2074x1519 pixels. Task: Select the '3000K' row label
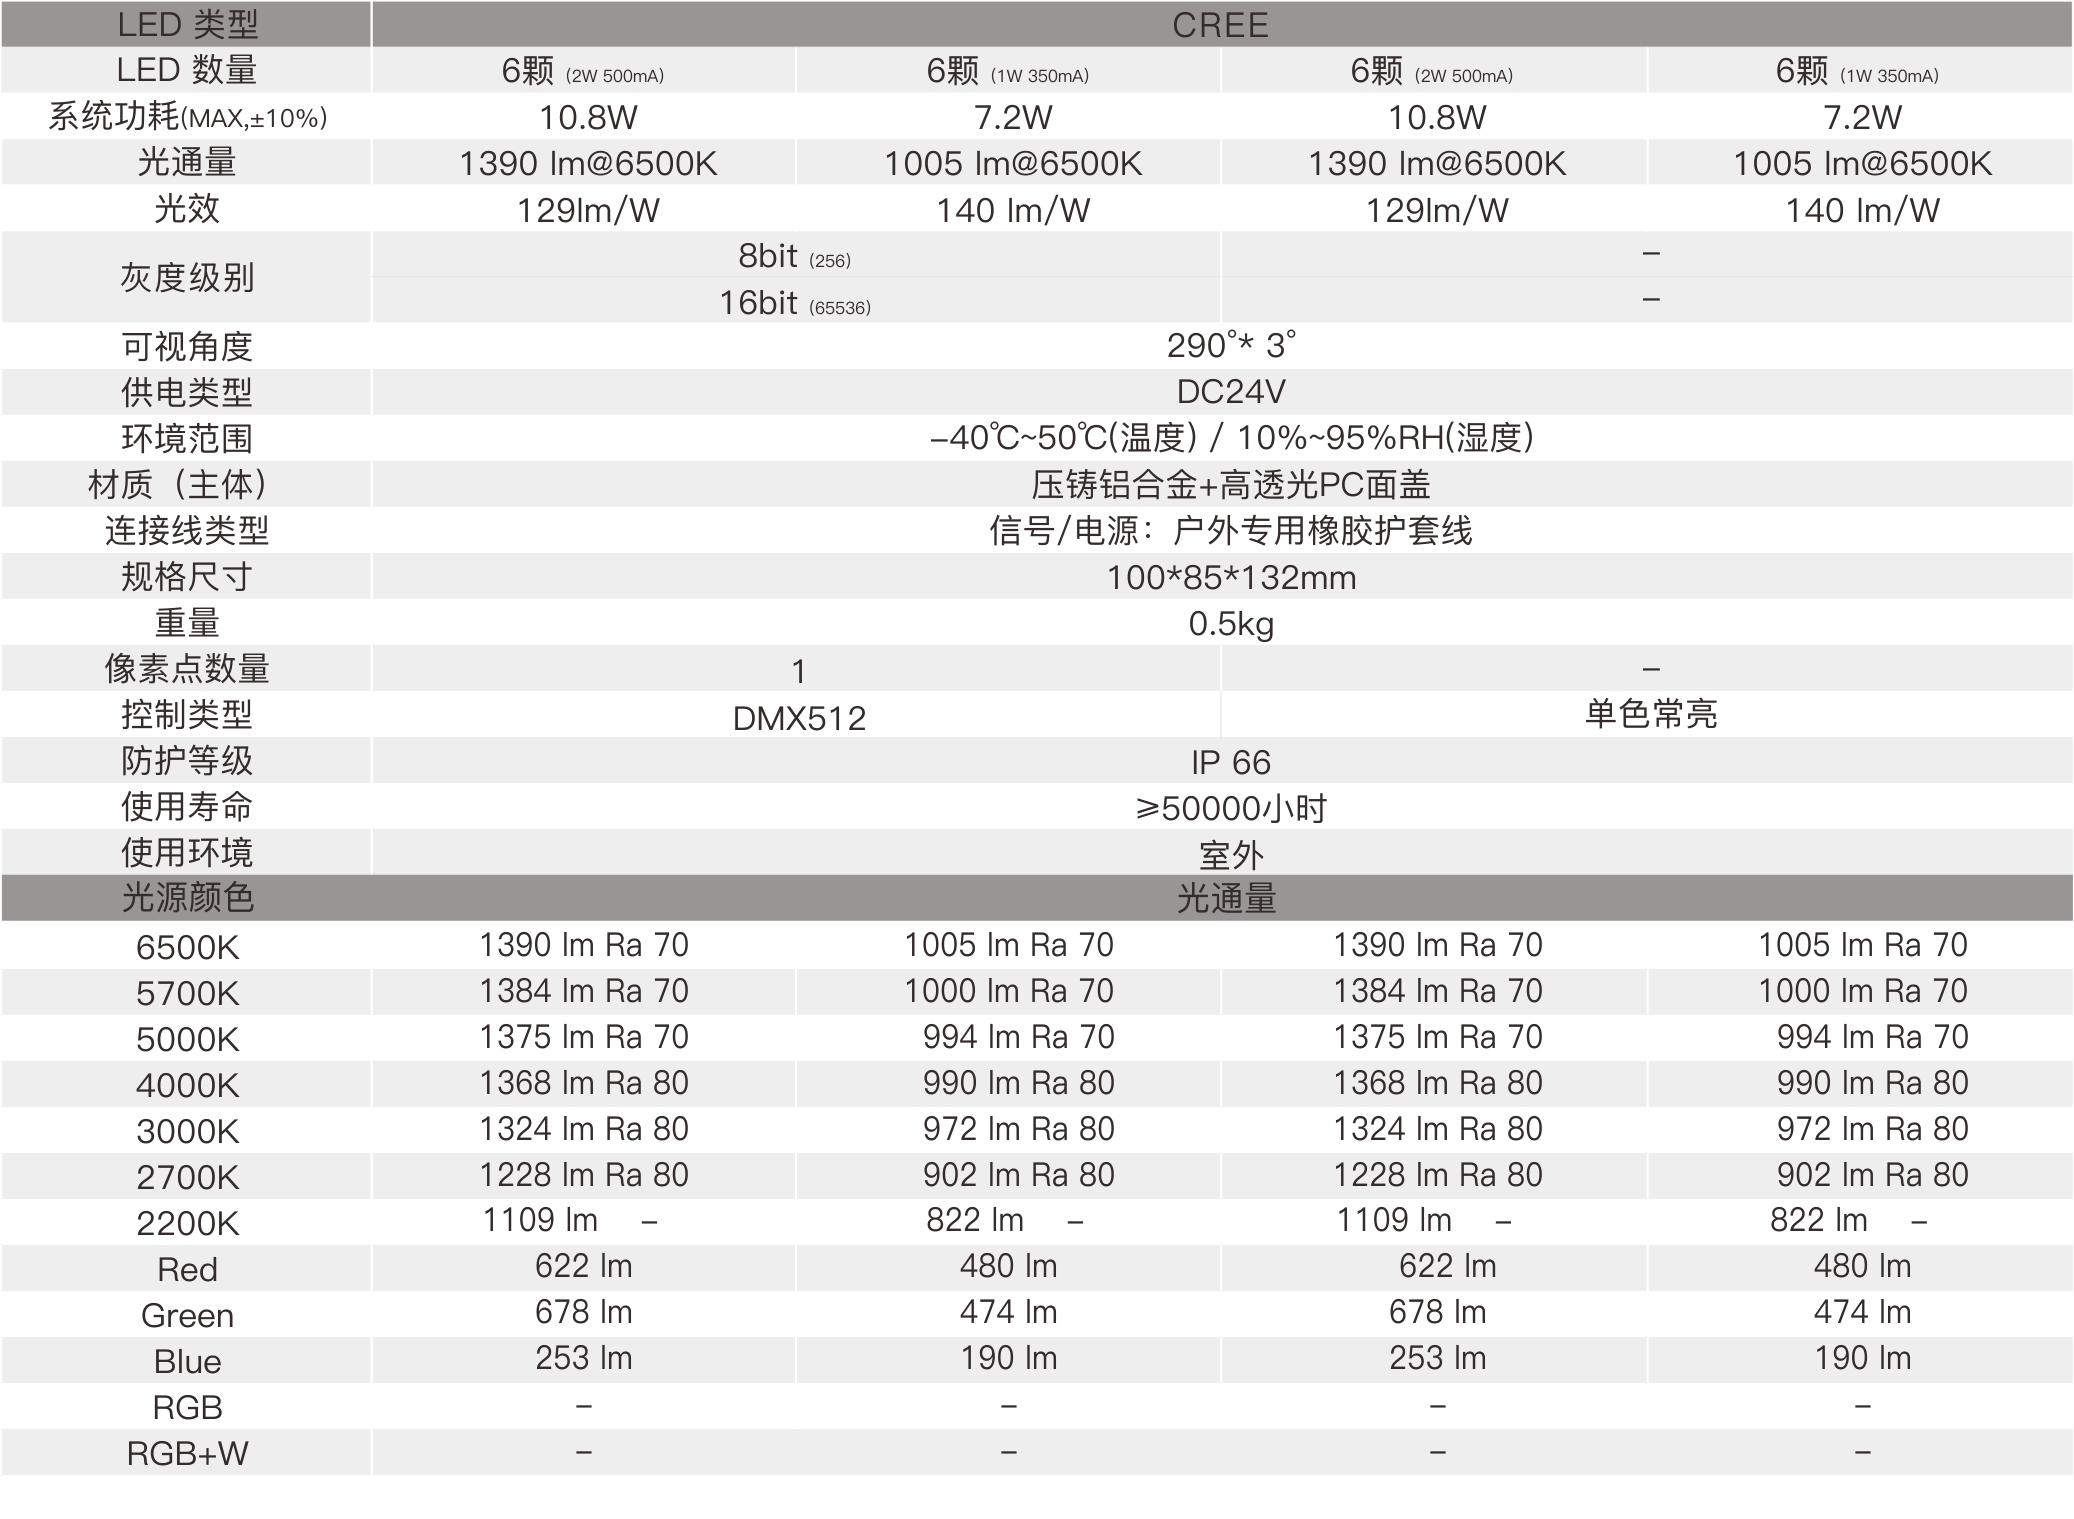click(187, 1130)
